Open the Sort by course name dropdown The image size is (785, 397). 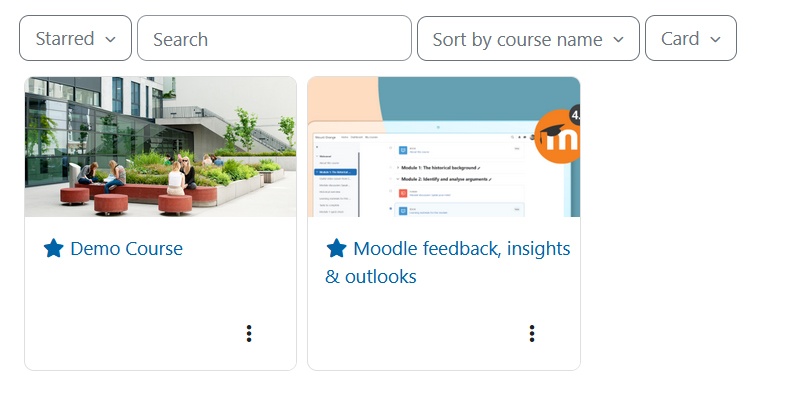(528, 38)
